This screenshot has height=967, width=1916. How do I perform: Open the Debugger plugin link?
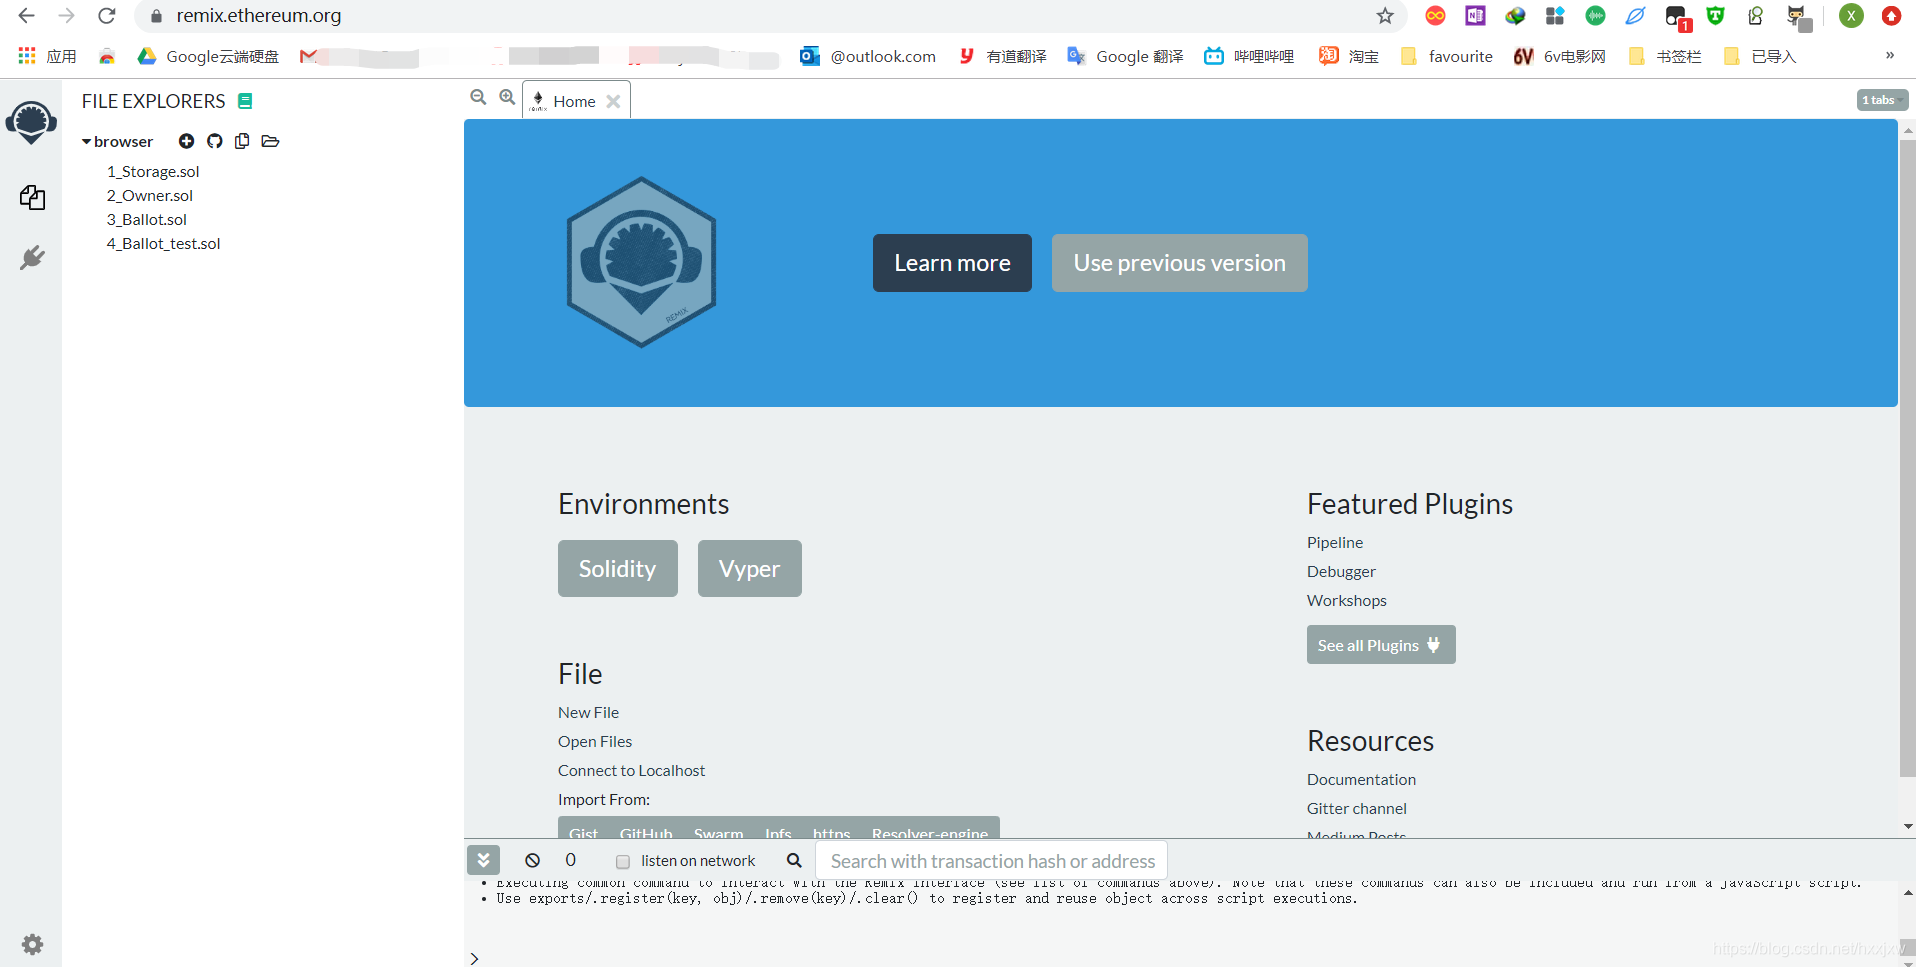1341,571
